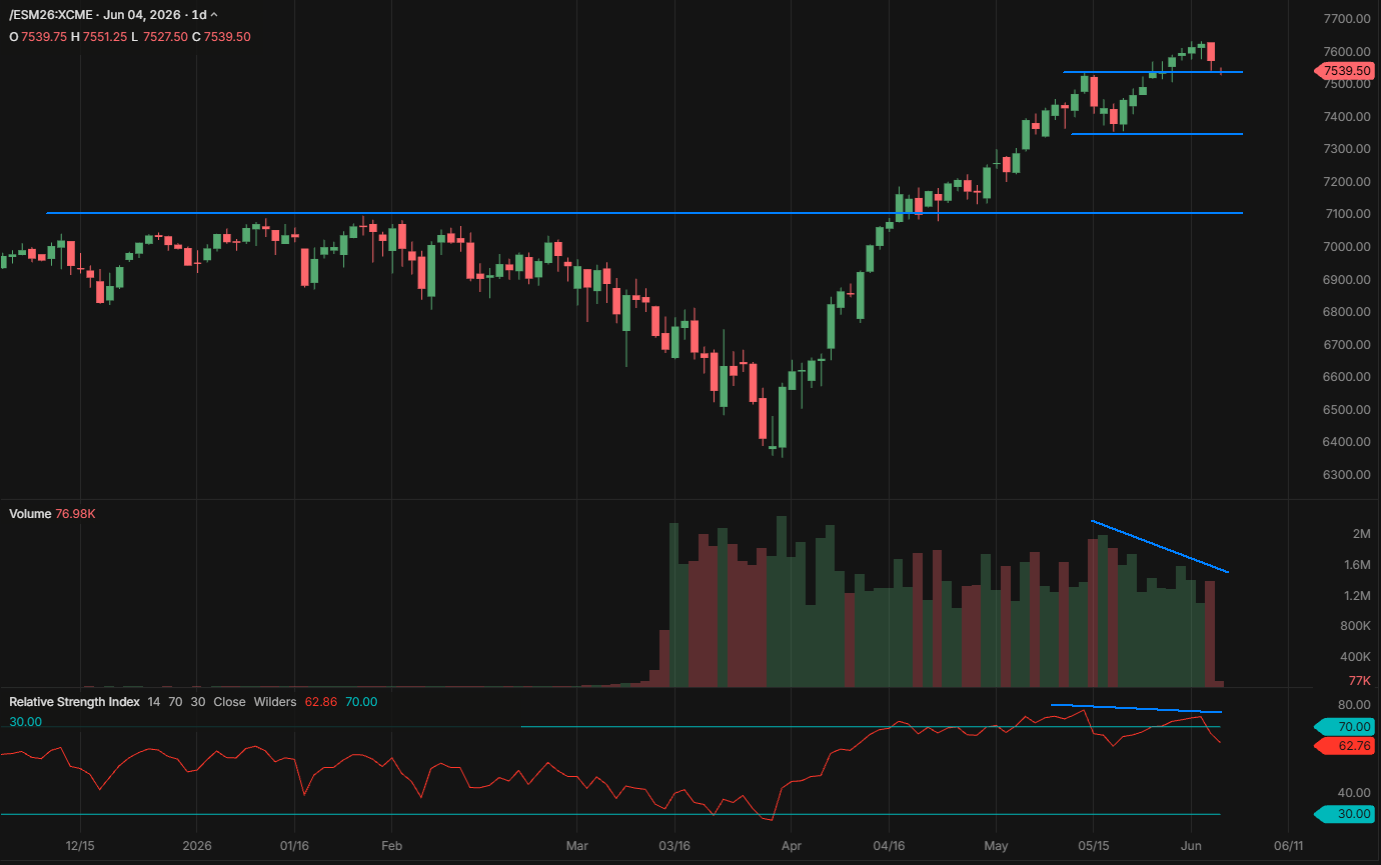Viewport: 1381px width, 865px height.
Task: Click volume axis label 400K
Action: [1355, 657]
